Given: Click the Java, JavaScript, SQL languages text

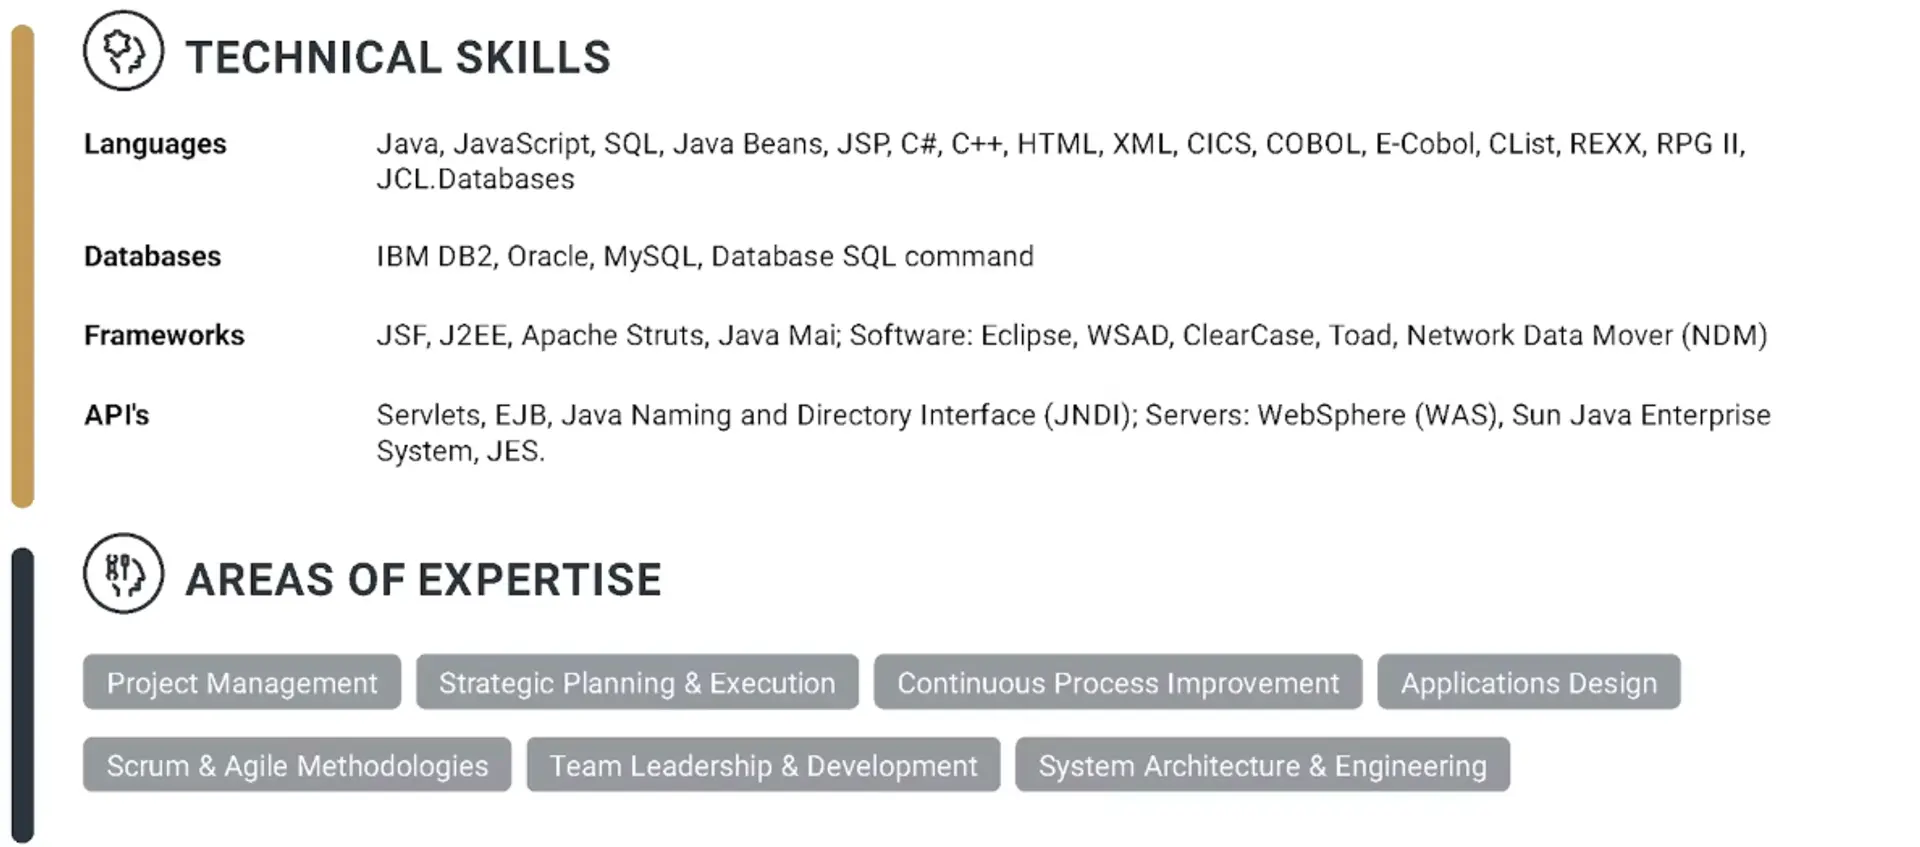Looking at the screenshot, I should coord(1060,144).
